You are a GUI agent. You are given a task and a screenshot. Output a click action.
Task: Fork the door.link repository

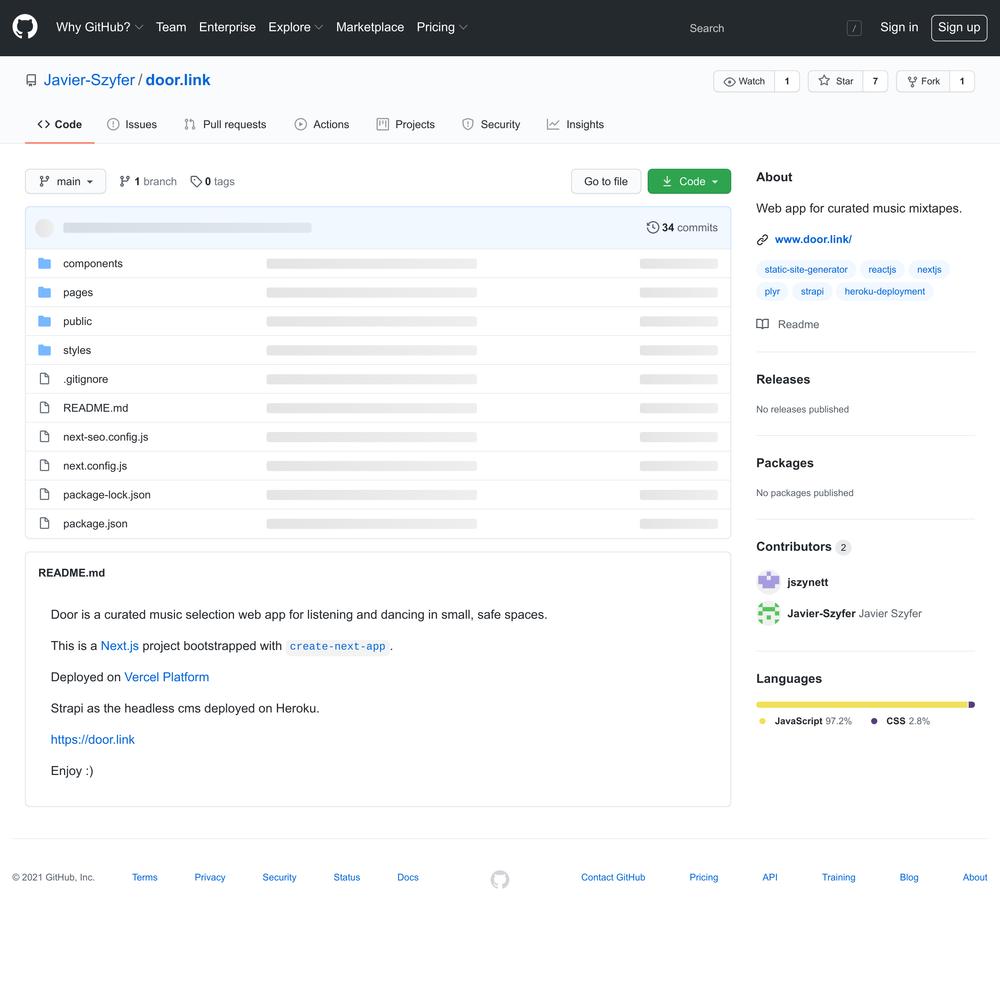pos(923,82)
